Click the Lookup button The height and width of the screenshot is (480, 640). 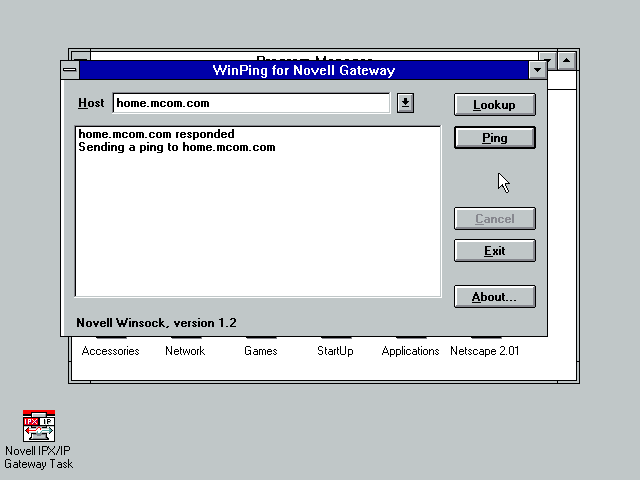pyautogui.click(x=495, y=105)
